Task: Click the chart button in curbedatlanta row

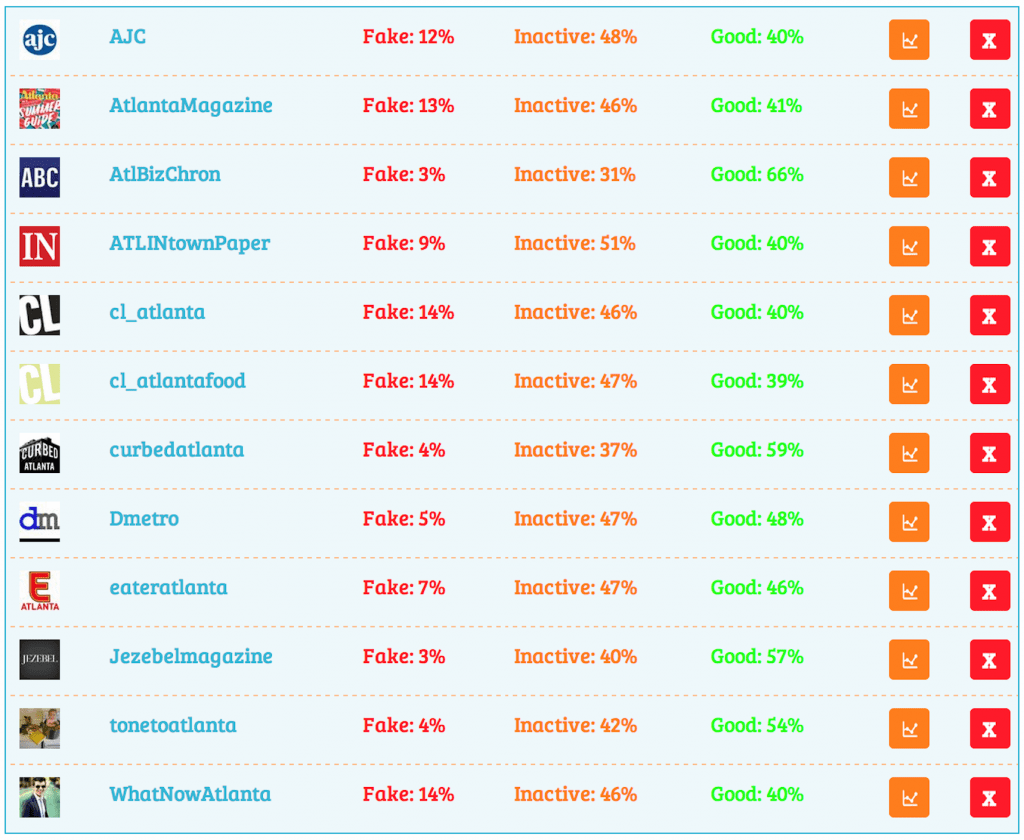Action: coord(909,453)
